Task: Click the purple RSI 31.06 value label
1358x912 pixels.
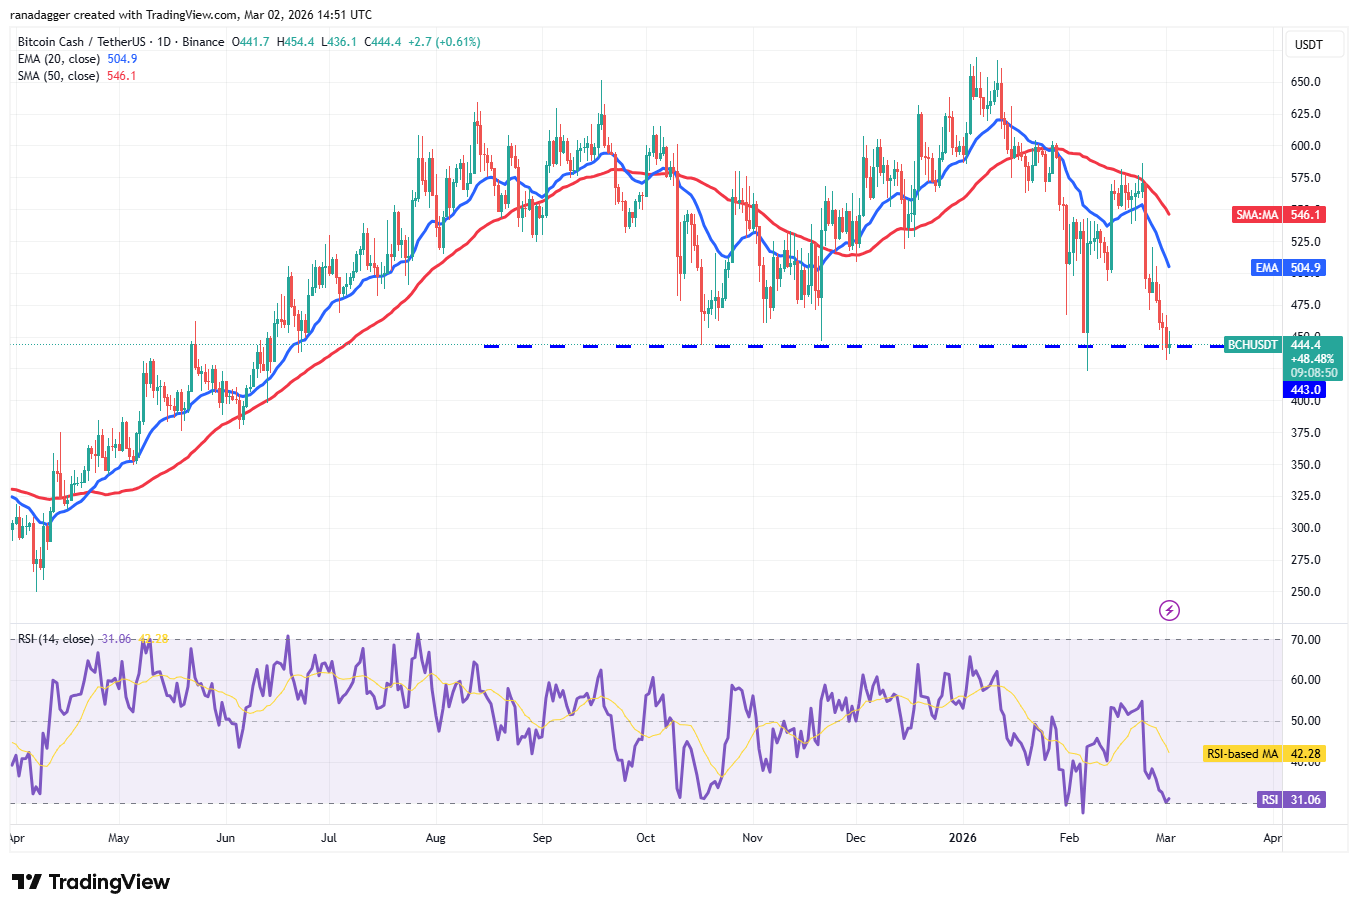Action: tap(1294, 799)
